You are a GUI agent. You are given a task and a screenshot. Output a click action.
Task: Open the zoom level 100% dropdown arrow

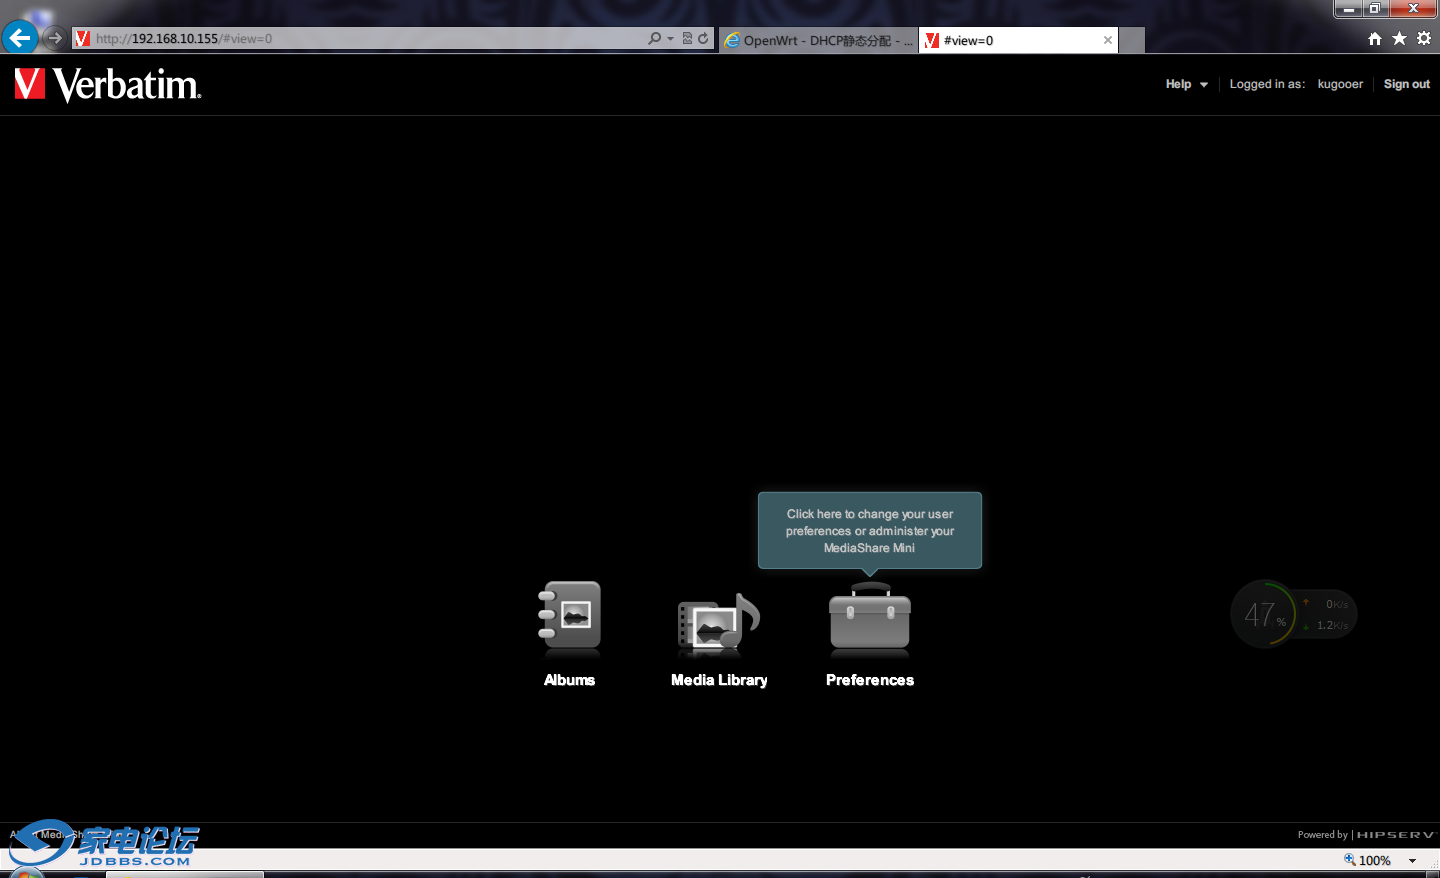(1412, 860)
